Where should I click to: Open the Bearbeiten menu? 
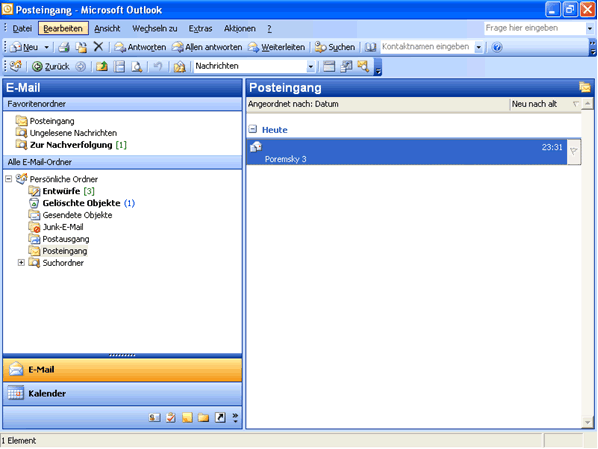click(63, 29)
